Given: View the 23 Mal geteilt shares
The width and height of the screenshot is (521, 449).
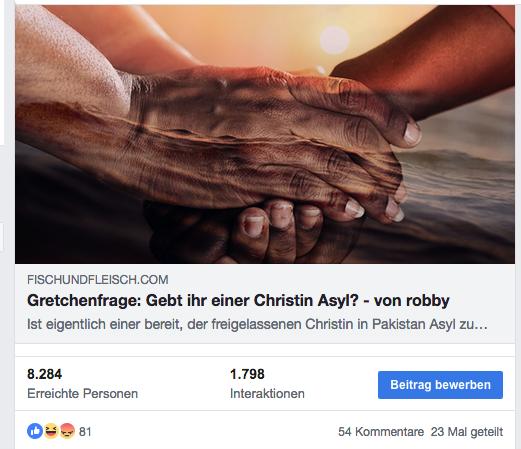Looking at the screenshot, I should coord(467,432).
